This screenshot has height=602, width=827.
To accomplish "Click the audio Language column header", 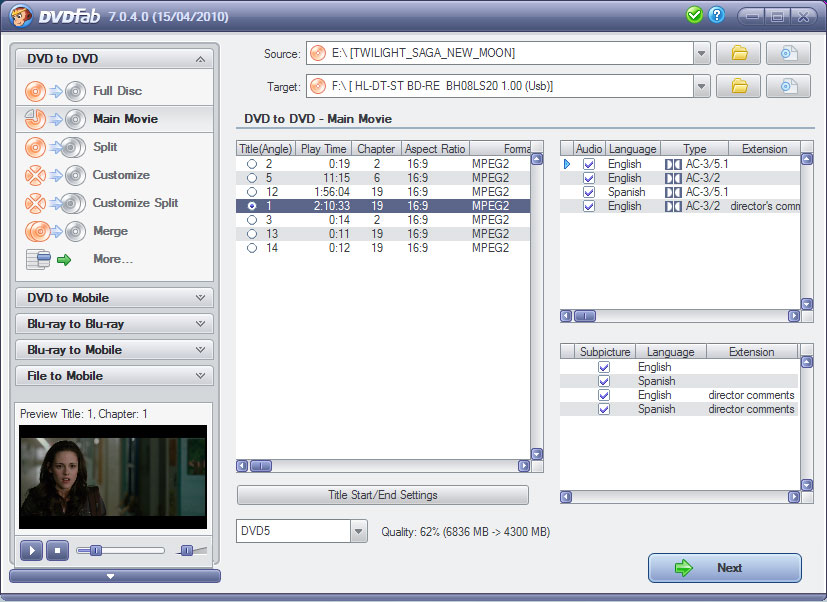I will pyautogui.click(x=632, y=149).
